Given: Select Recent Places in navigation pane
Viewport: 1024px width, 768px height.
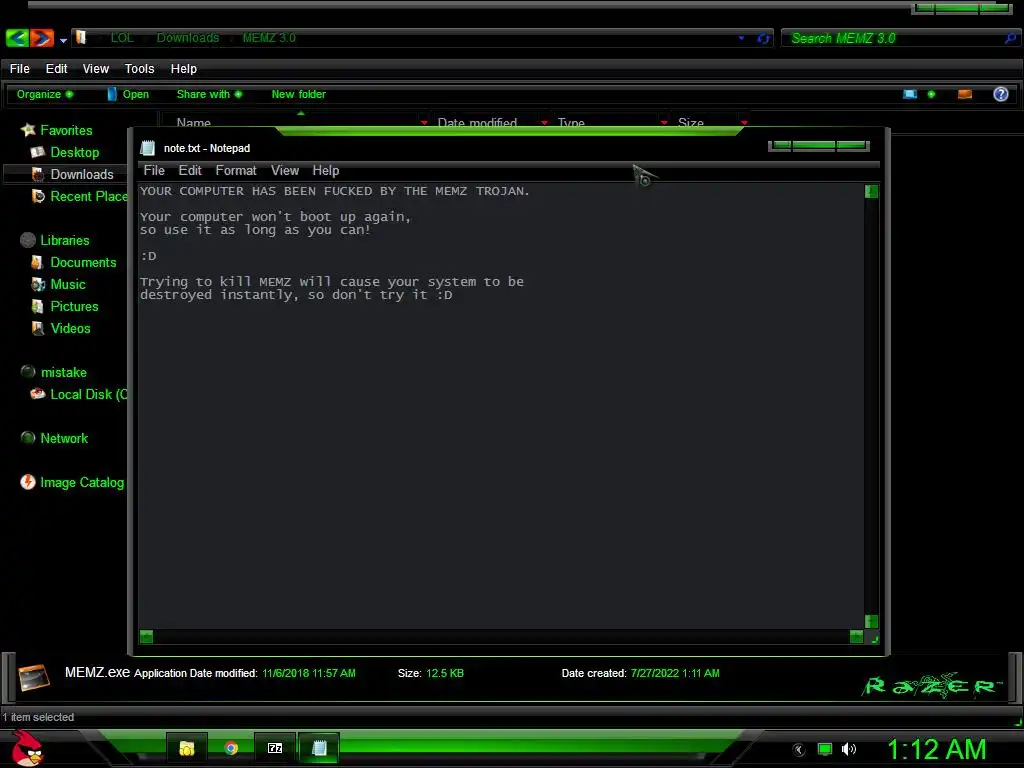Looking at the screenshot, I should pos(78,196).
